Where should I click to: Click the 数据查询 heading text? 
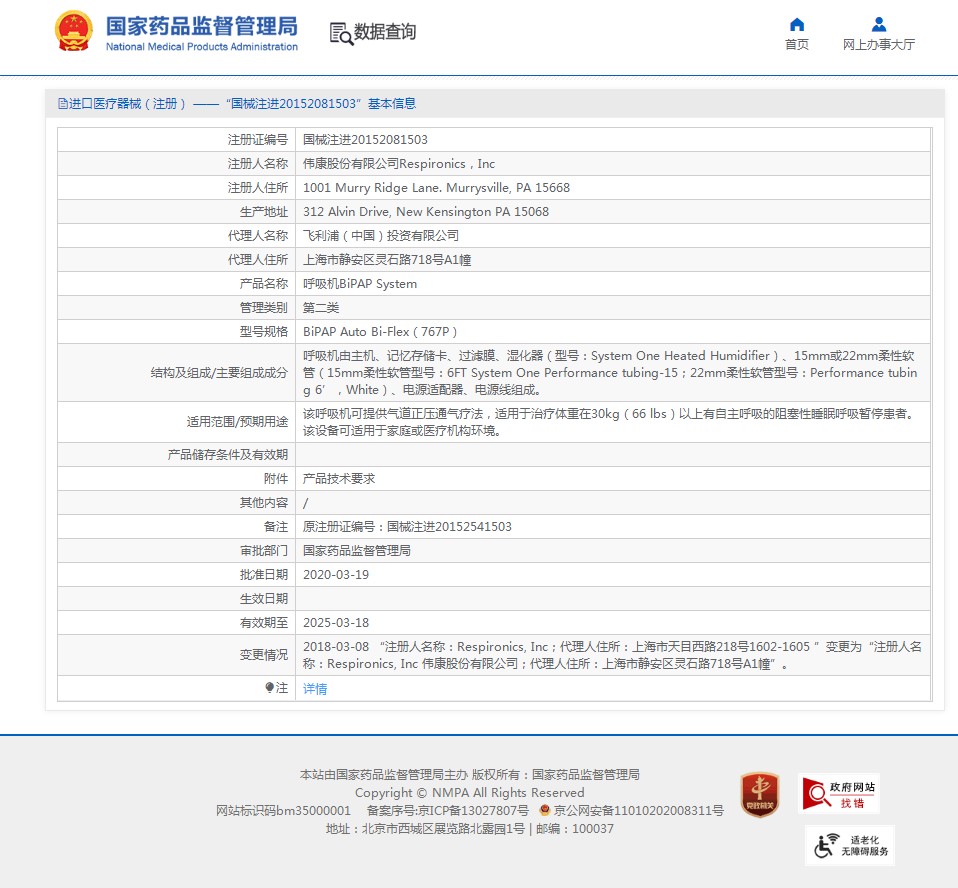tap(385, 32)
